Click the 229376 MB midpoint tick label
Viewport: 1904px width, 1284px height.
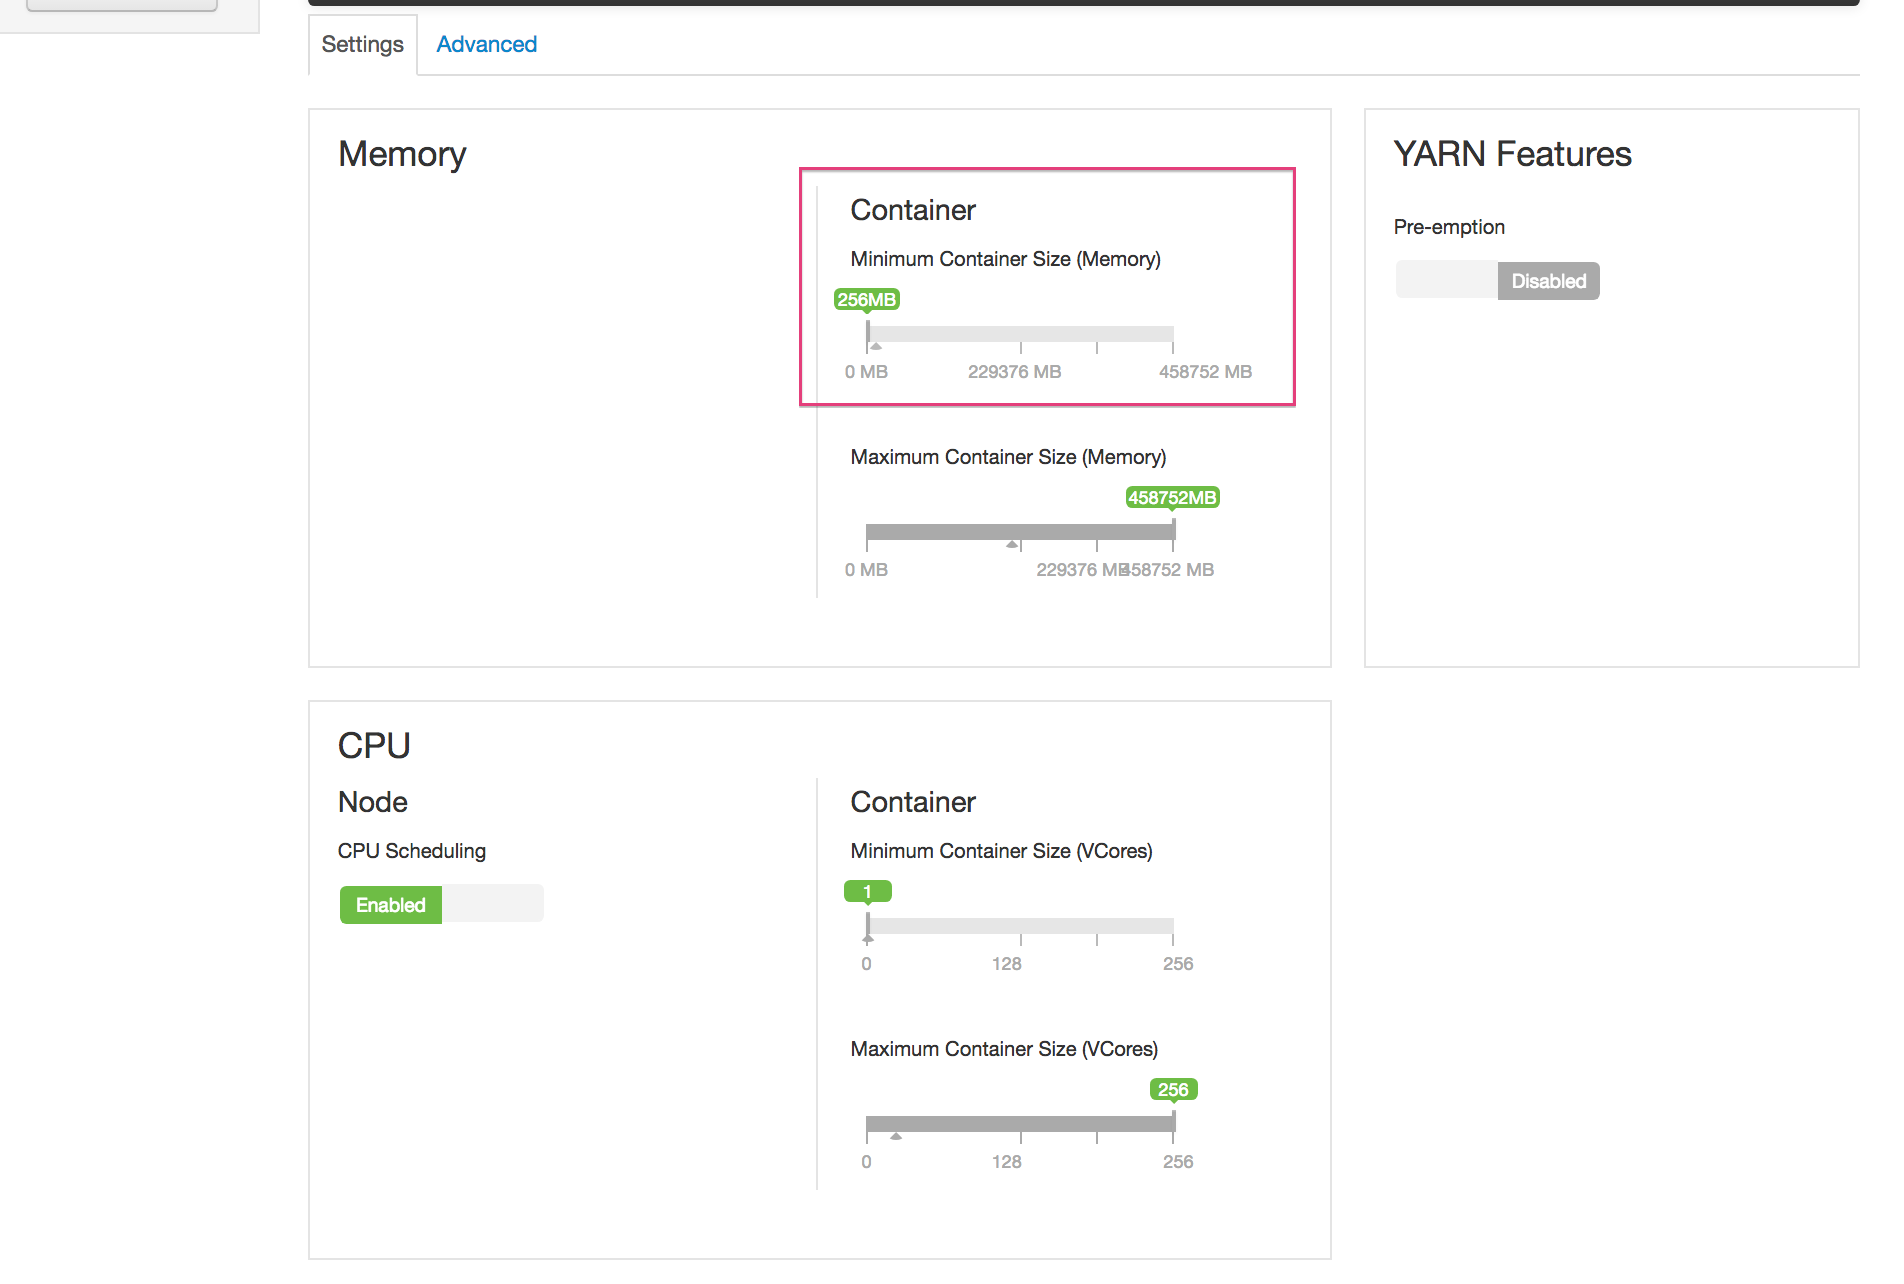click(1014, 371)
